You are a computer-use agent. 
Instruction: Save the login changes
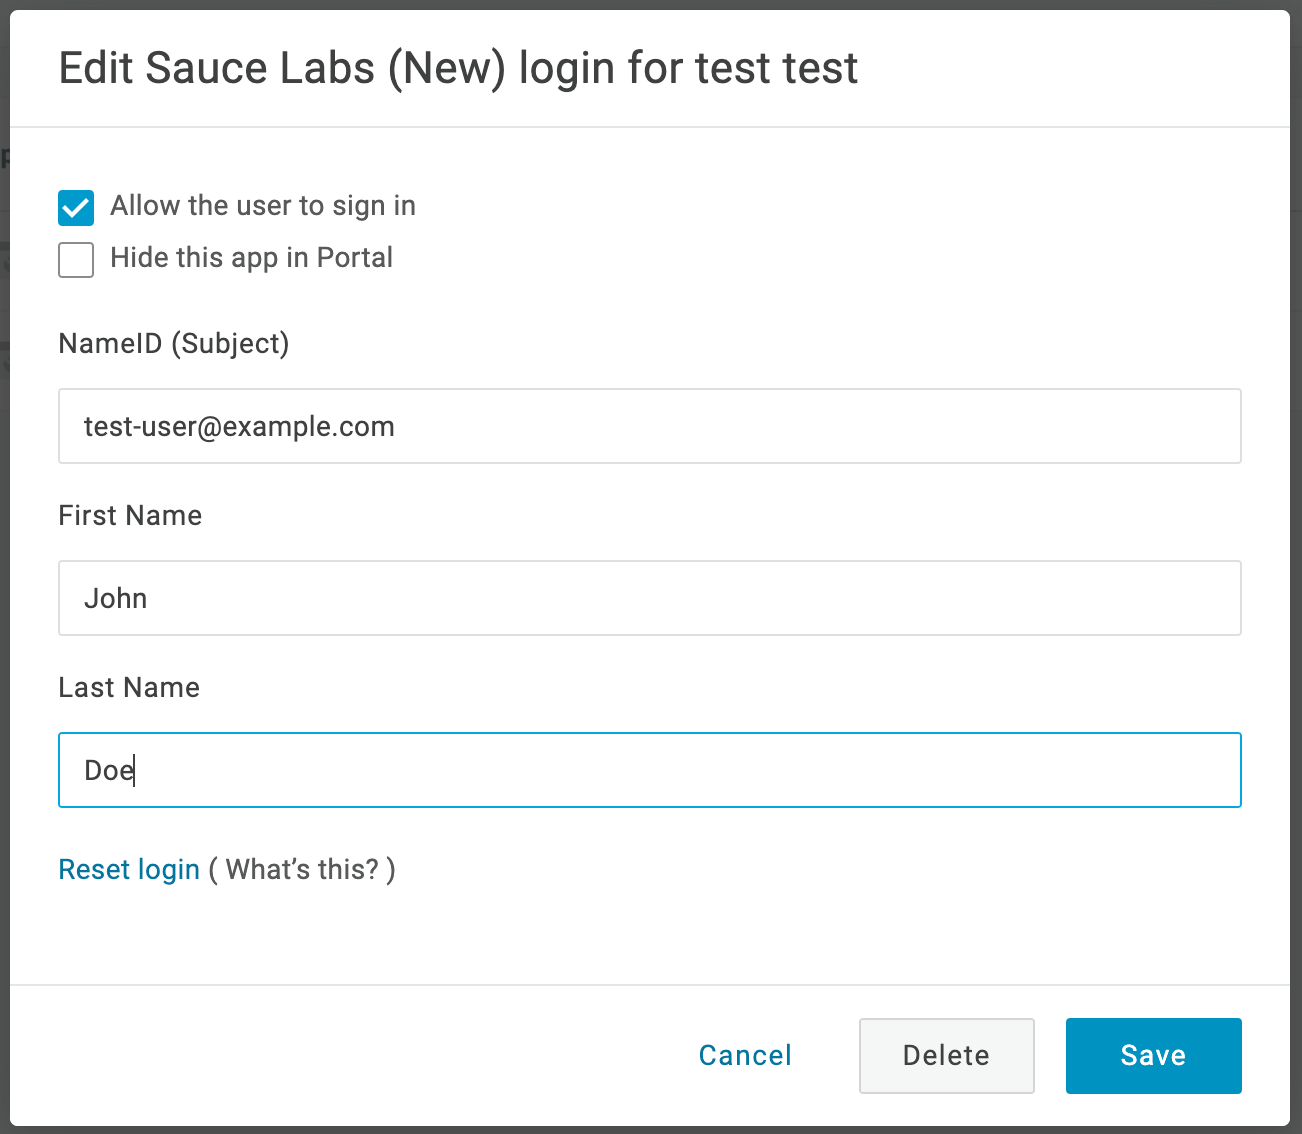point(1153,1056)
